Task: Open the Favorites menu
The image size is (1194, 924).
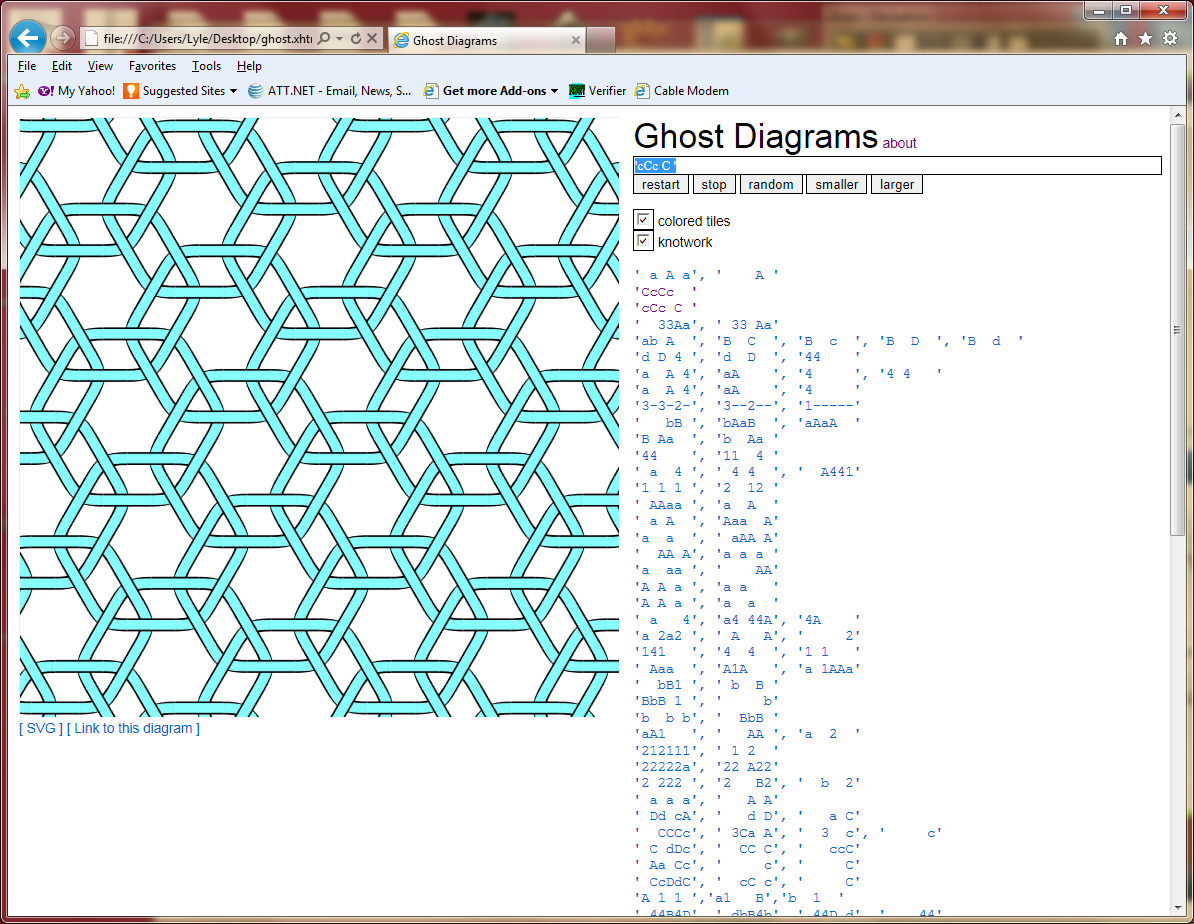Action: click(x=152, y=66)
